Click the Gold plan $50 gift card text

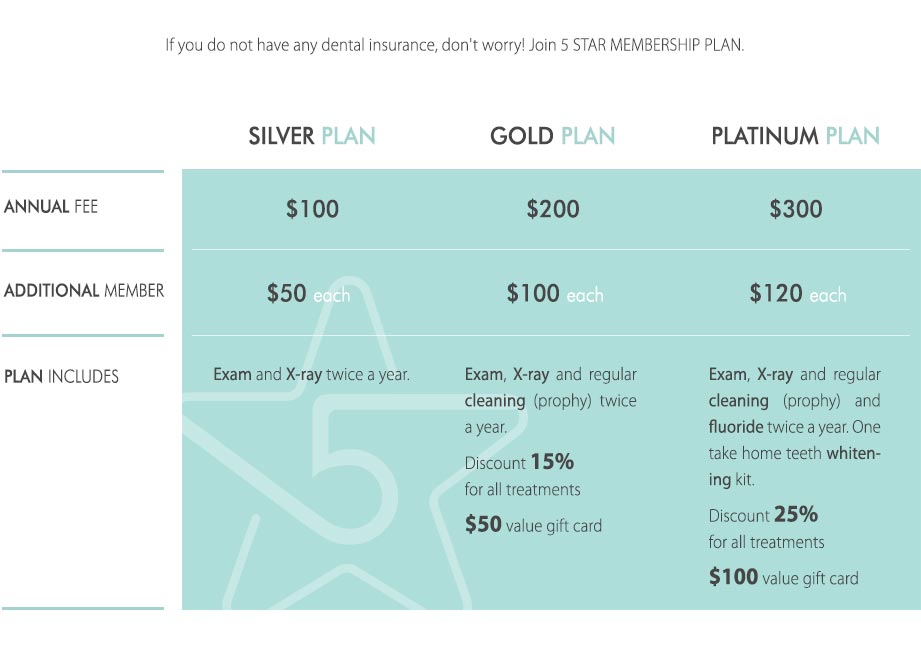click(533, 525)
